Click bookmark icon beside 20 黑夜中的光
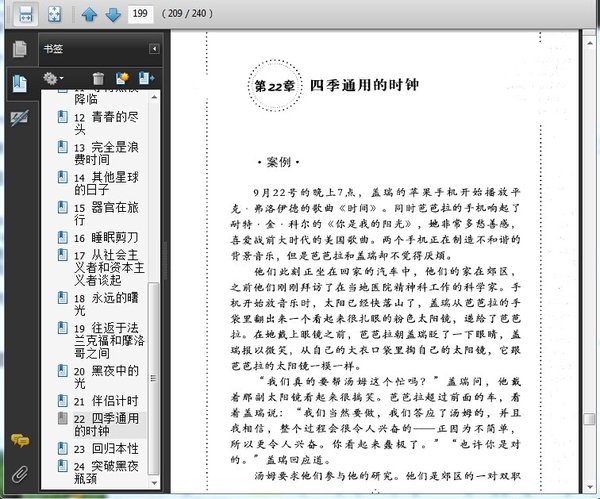The height and width of the screenshot is (499, 600). (x=63, y=370)
